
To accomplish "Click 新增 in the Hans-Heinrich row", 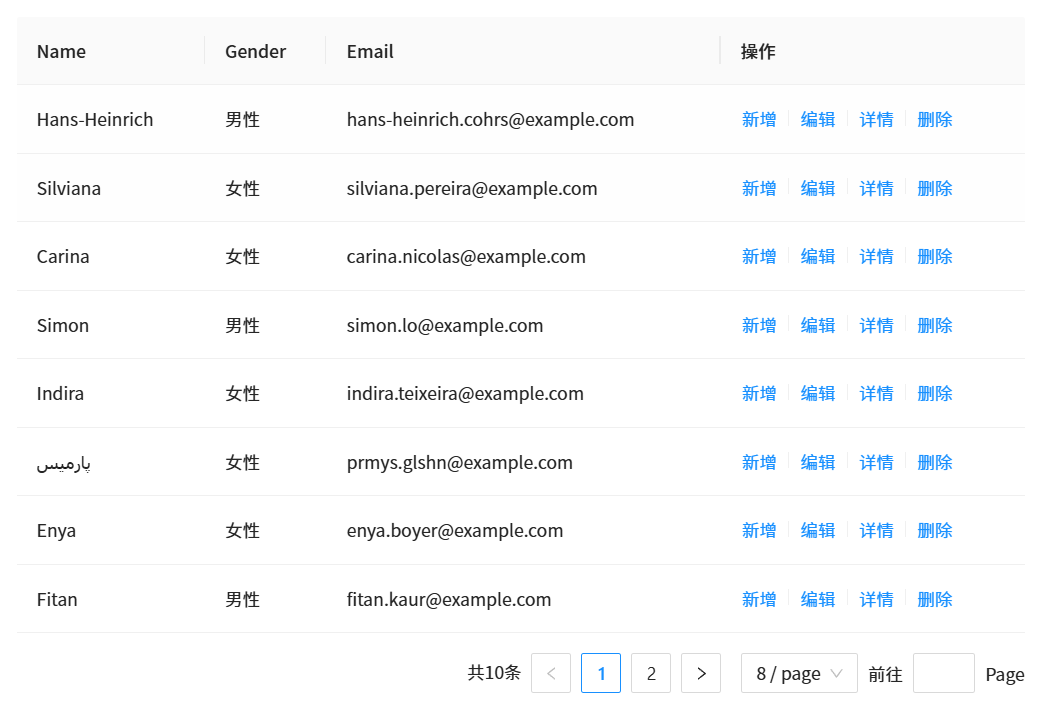I will pyautogui.click(x=759, y=120).
